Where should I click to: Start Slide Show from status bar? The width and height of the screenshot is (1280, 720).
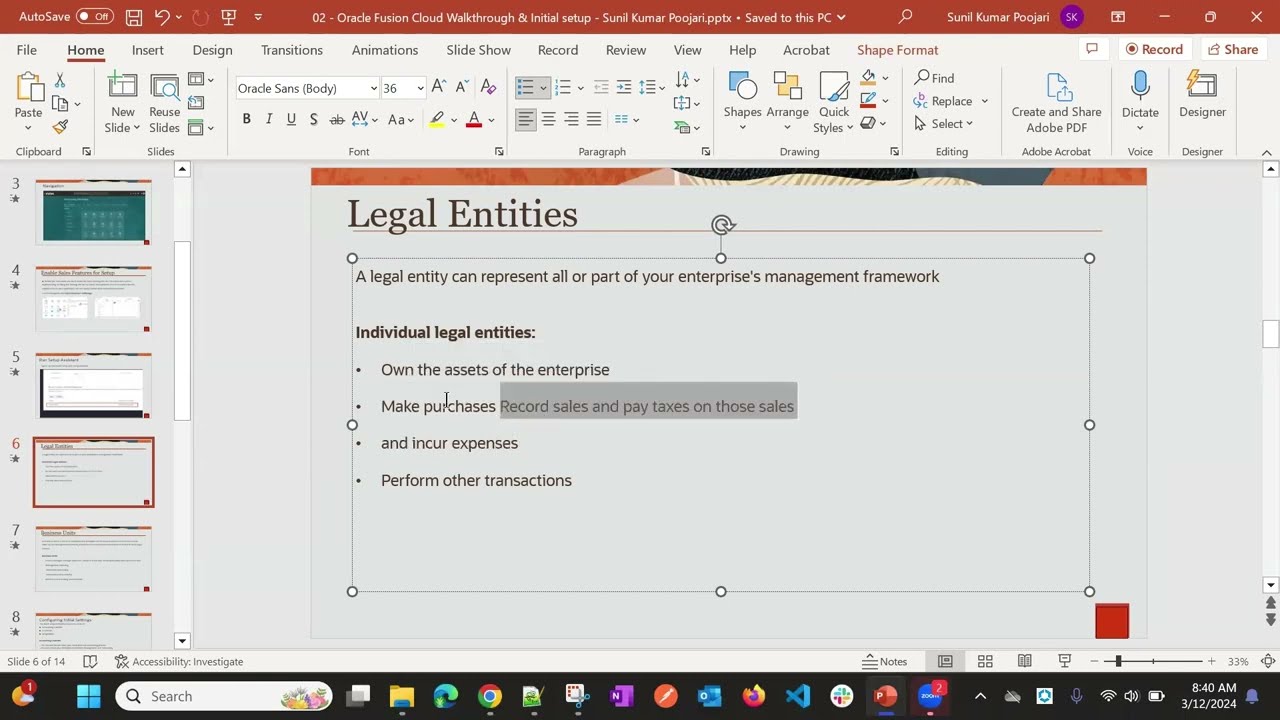1065,661
